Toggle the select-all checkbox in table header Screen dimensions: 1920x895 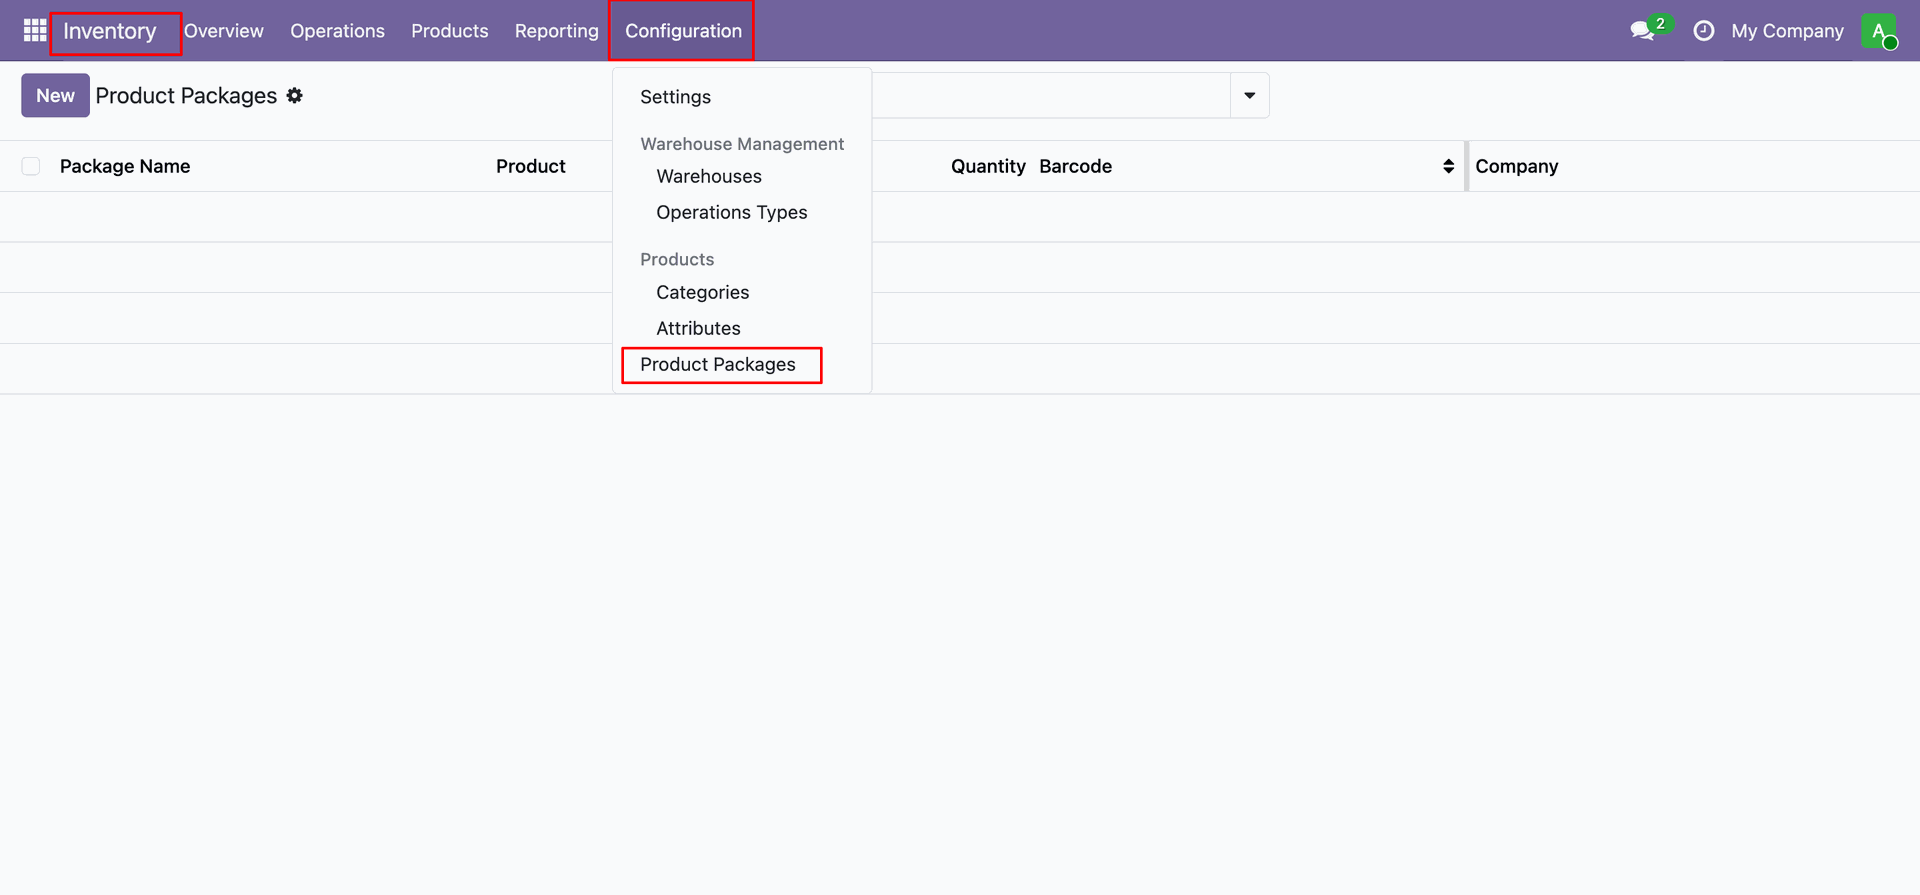coord(31,166)
